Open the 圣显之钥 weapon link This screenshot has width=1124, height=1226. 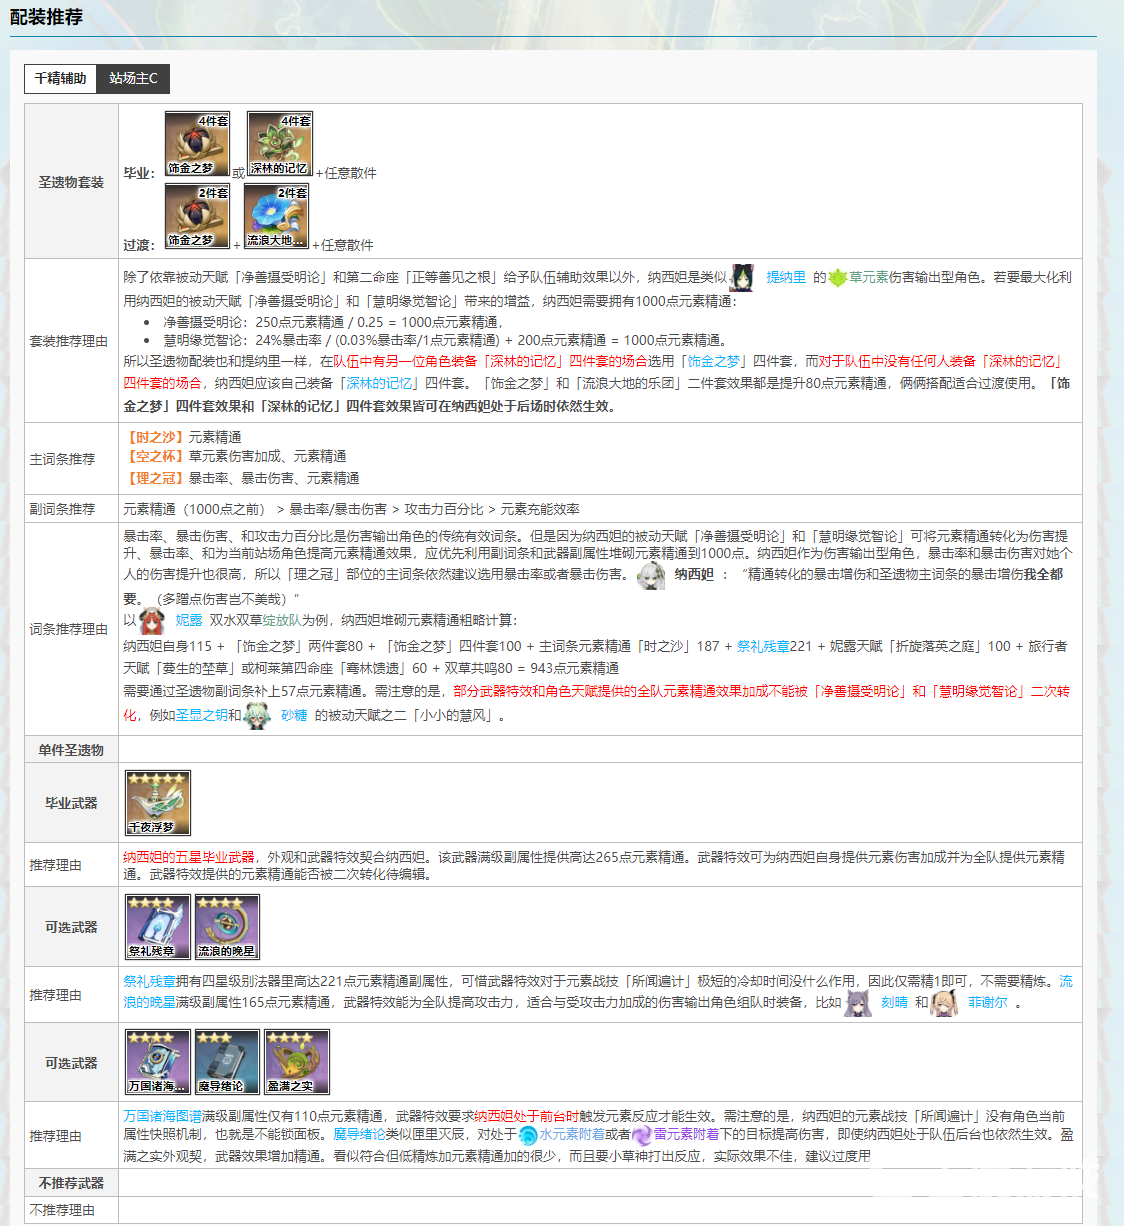[x=202, y=715]
